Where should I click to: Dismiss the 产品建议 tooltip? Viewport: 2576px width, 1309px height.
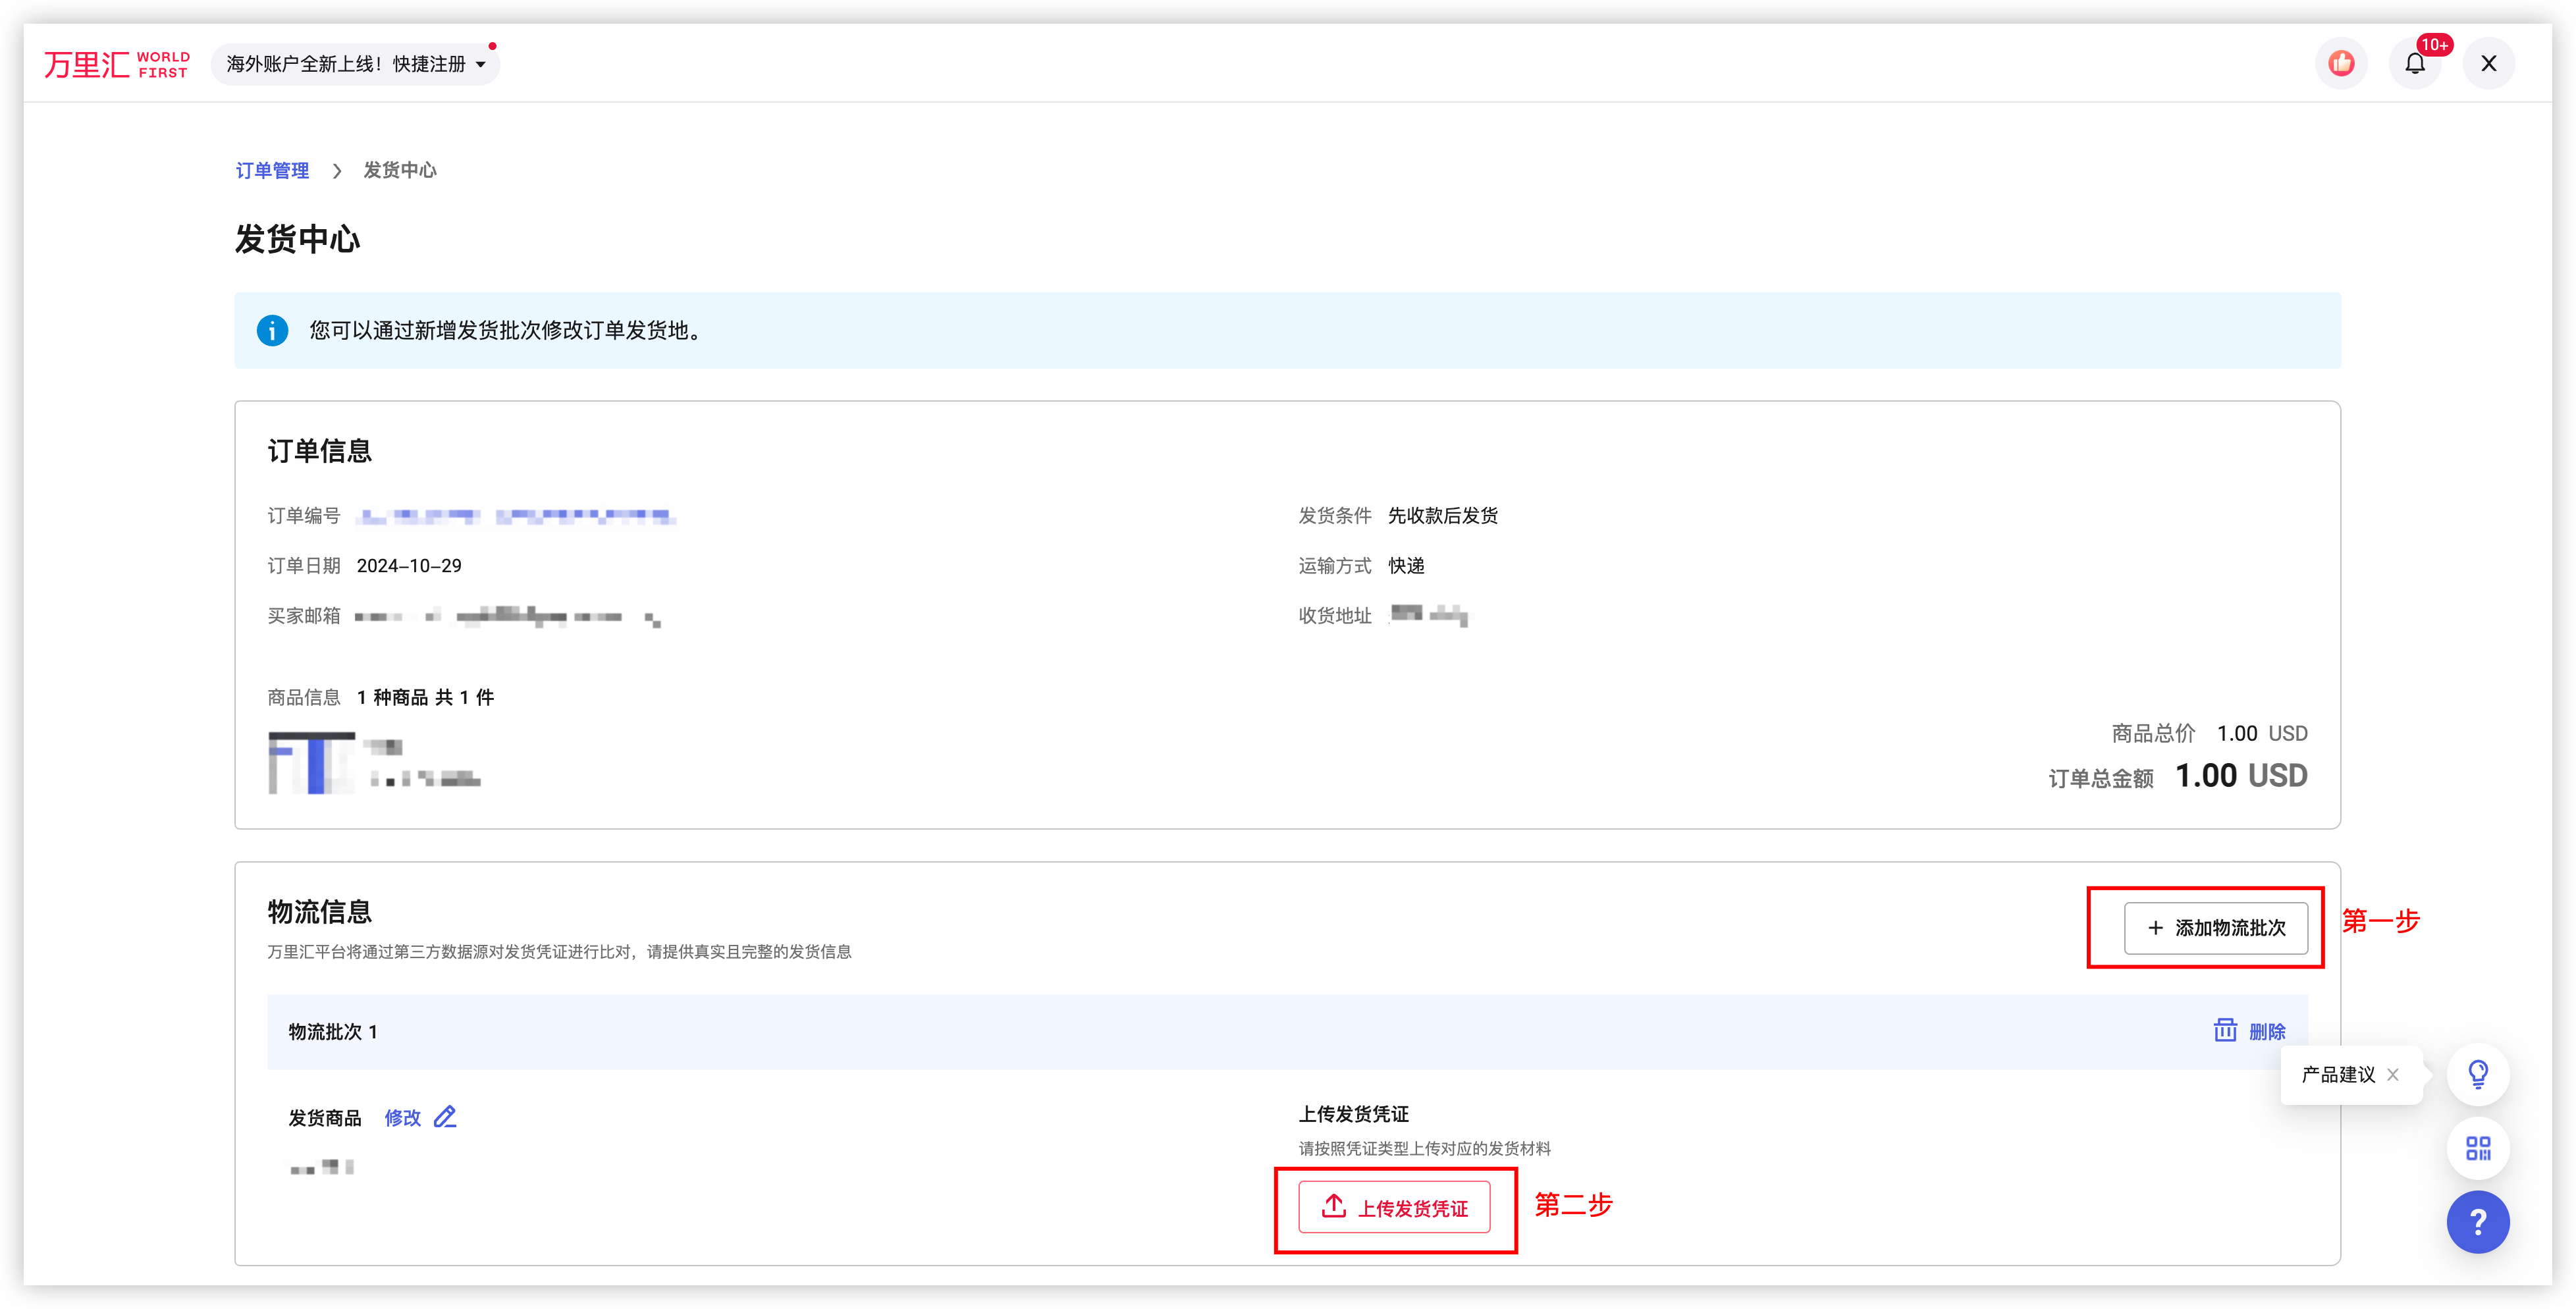tap(2392, 1075)
